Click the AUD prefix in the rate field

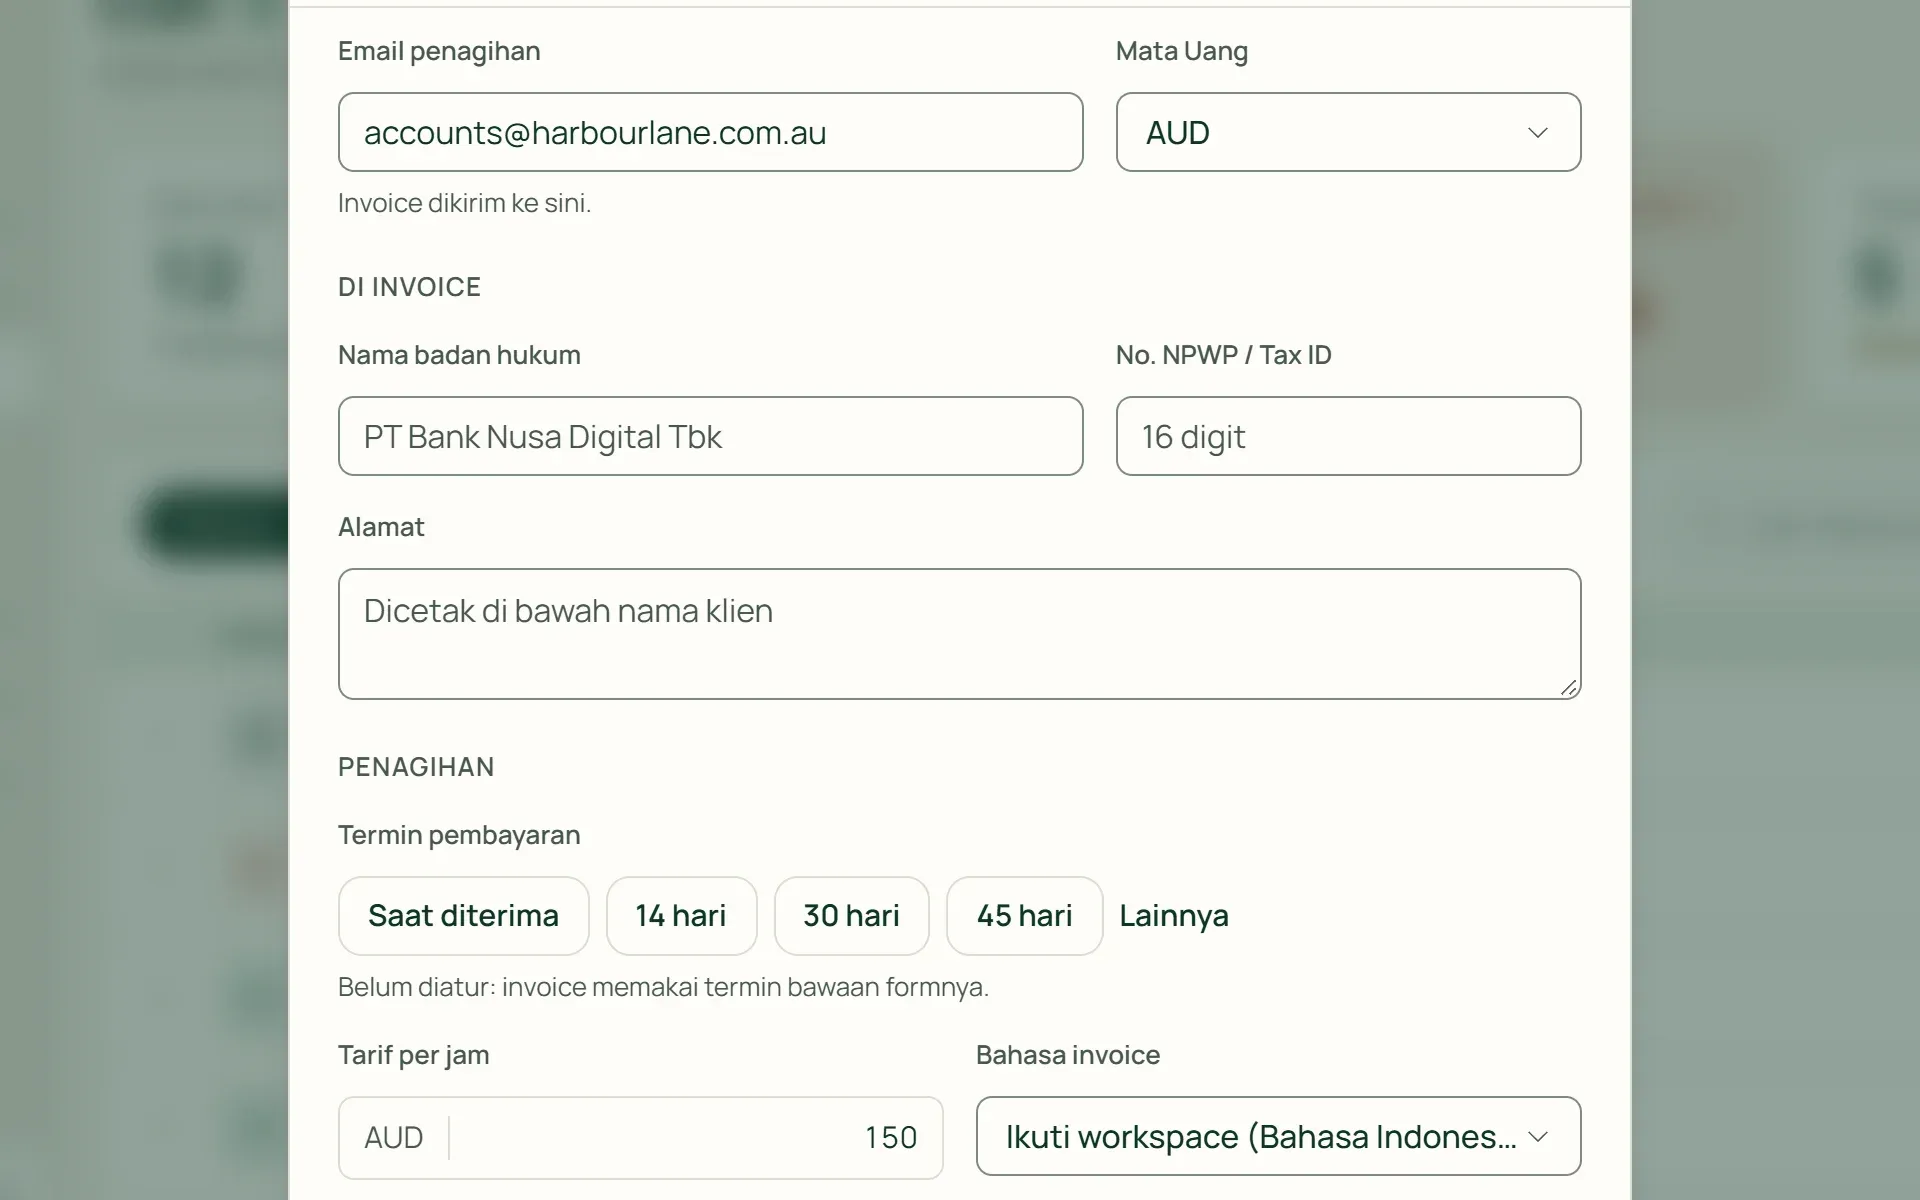coord(394,1138)
